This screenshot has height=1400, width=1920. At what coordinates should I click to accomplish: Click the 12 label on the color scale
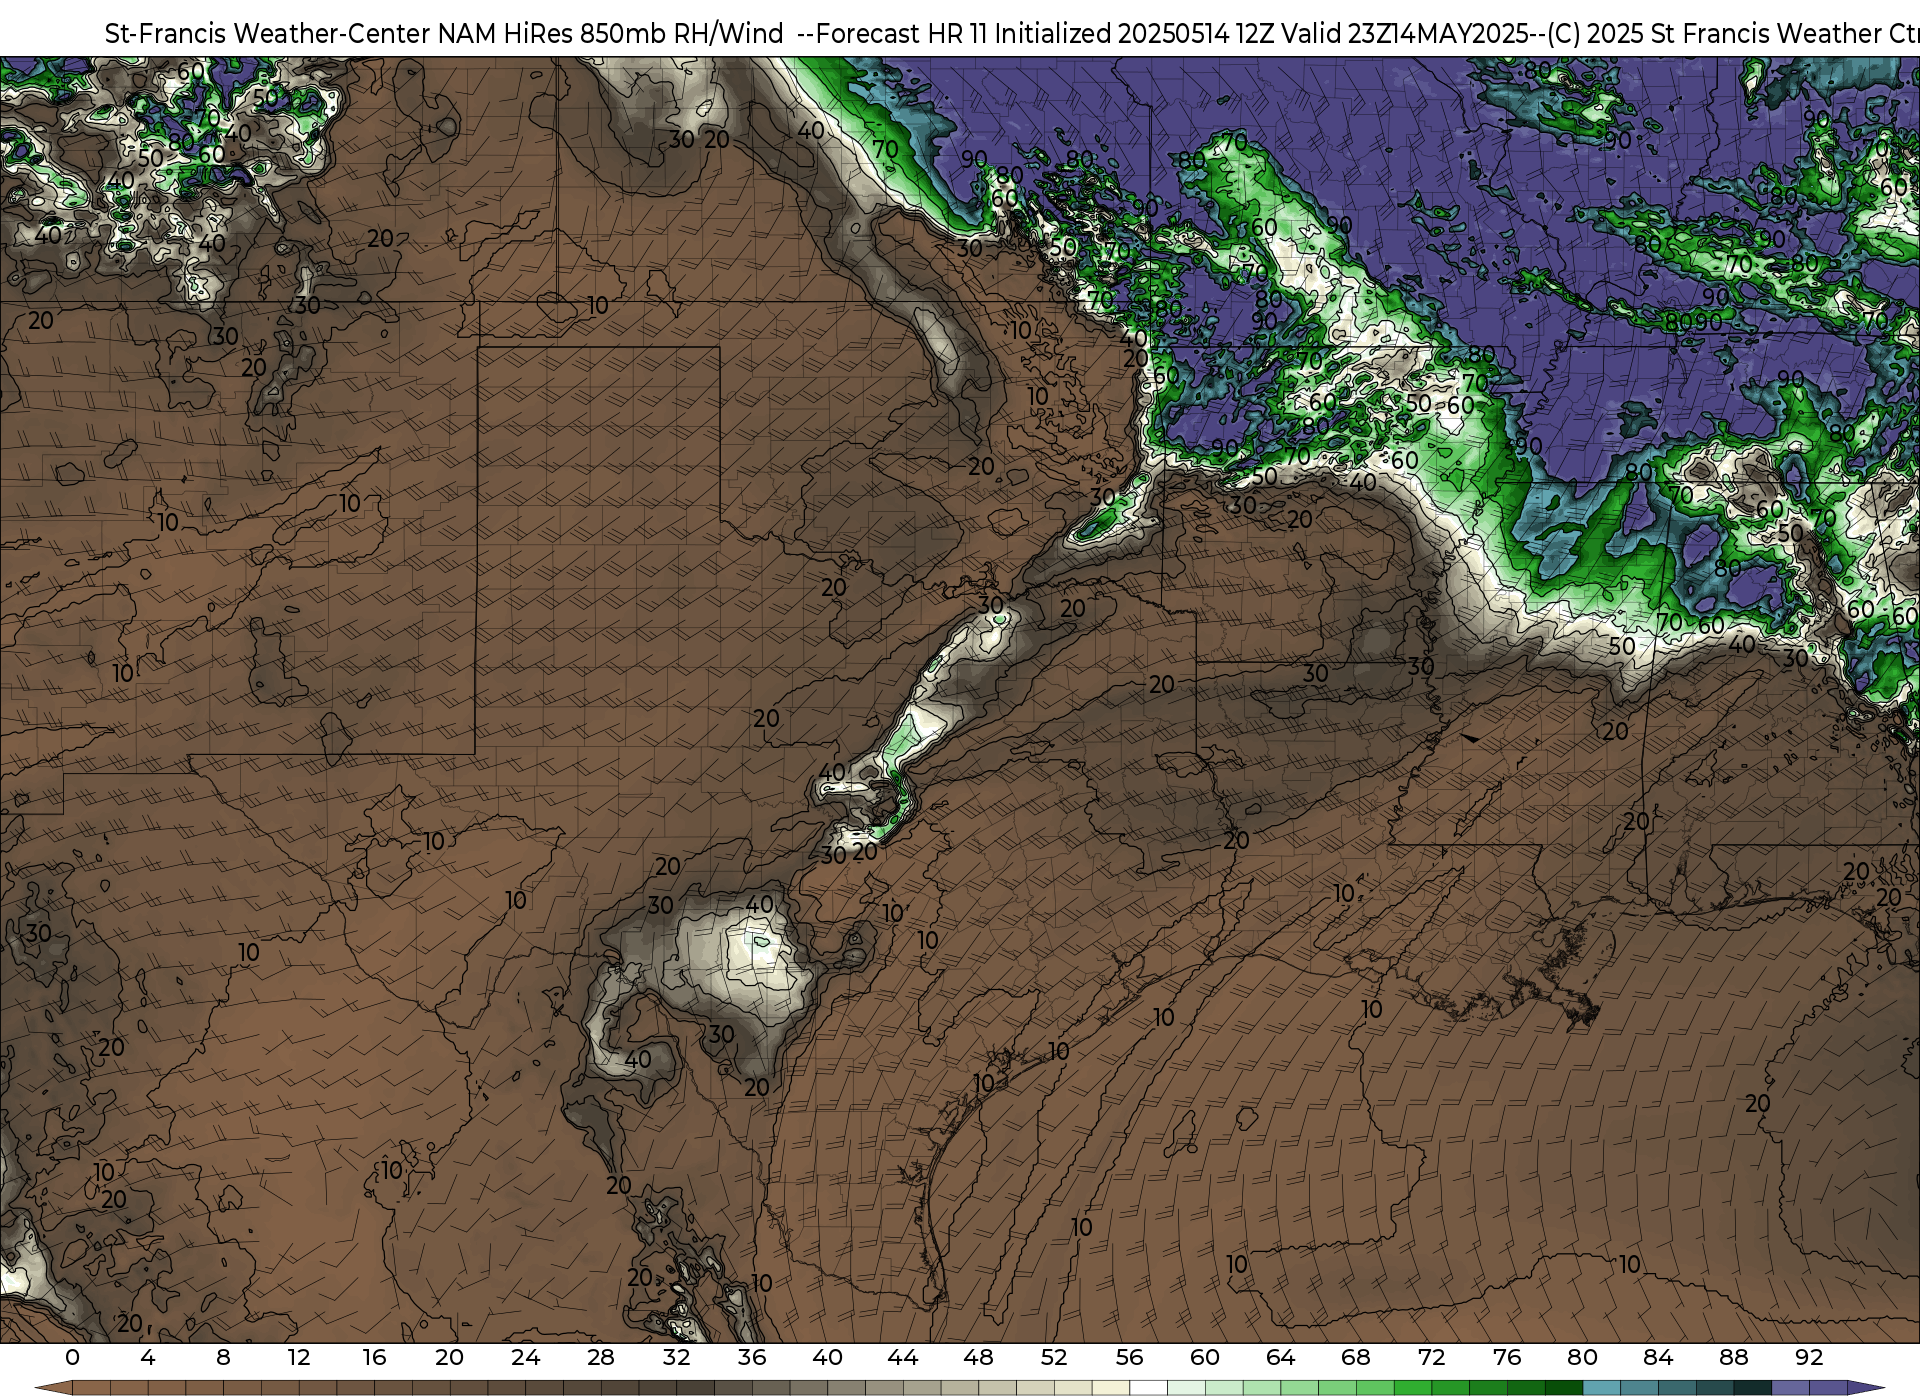(299, 1357)
